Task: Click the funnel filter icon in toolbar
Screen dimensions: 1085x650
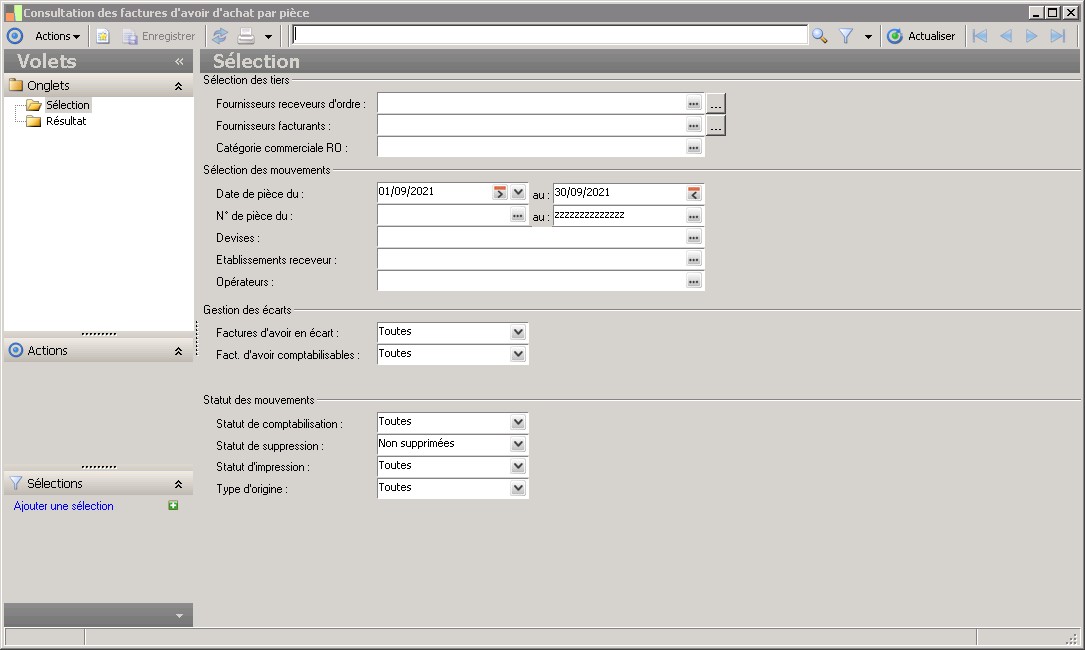Action: click(x=846, y=36)
